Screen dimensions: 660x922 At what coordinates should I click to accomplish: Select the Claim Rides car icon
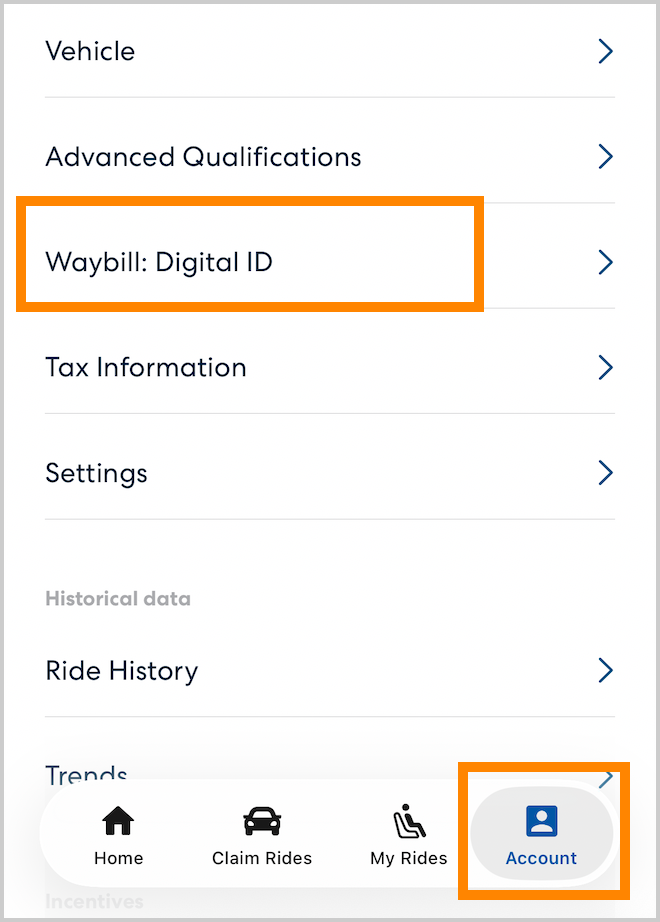tap(261, 818)
